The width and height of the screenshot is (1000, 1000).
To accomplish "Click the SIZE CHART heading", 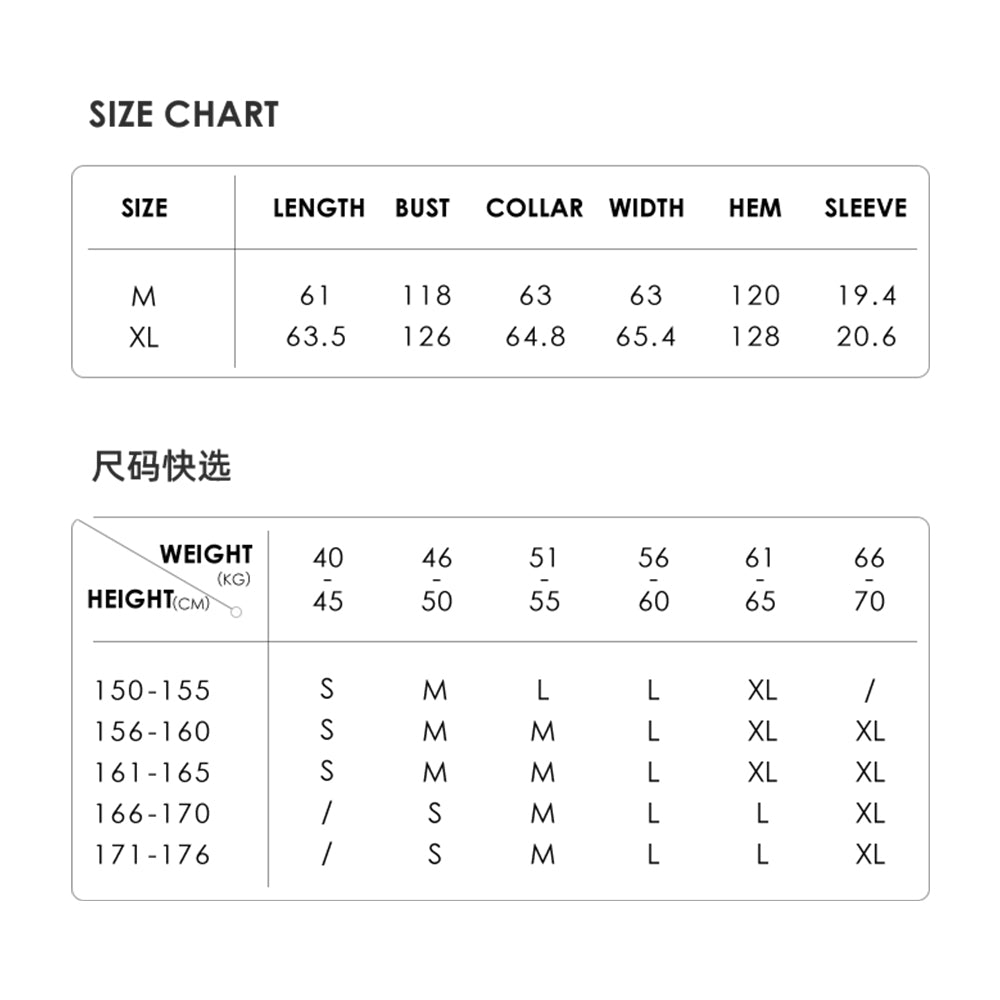I will [184, 115].
